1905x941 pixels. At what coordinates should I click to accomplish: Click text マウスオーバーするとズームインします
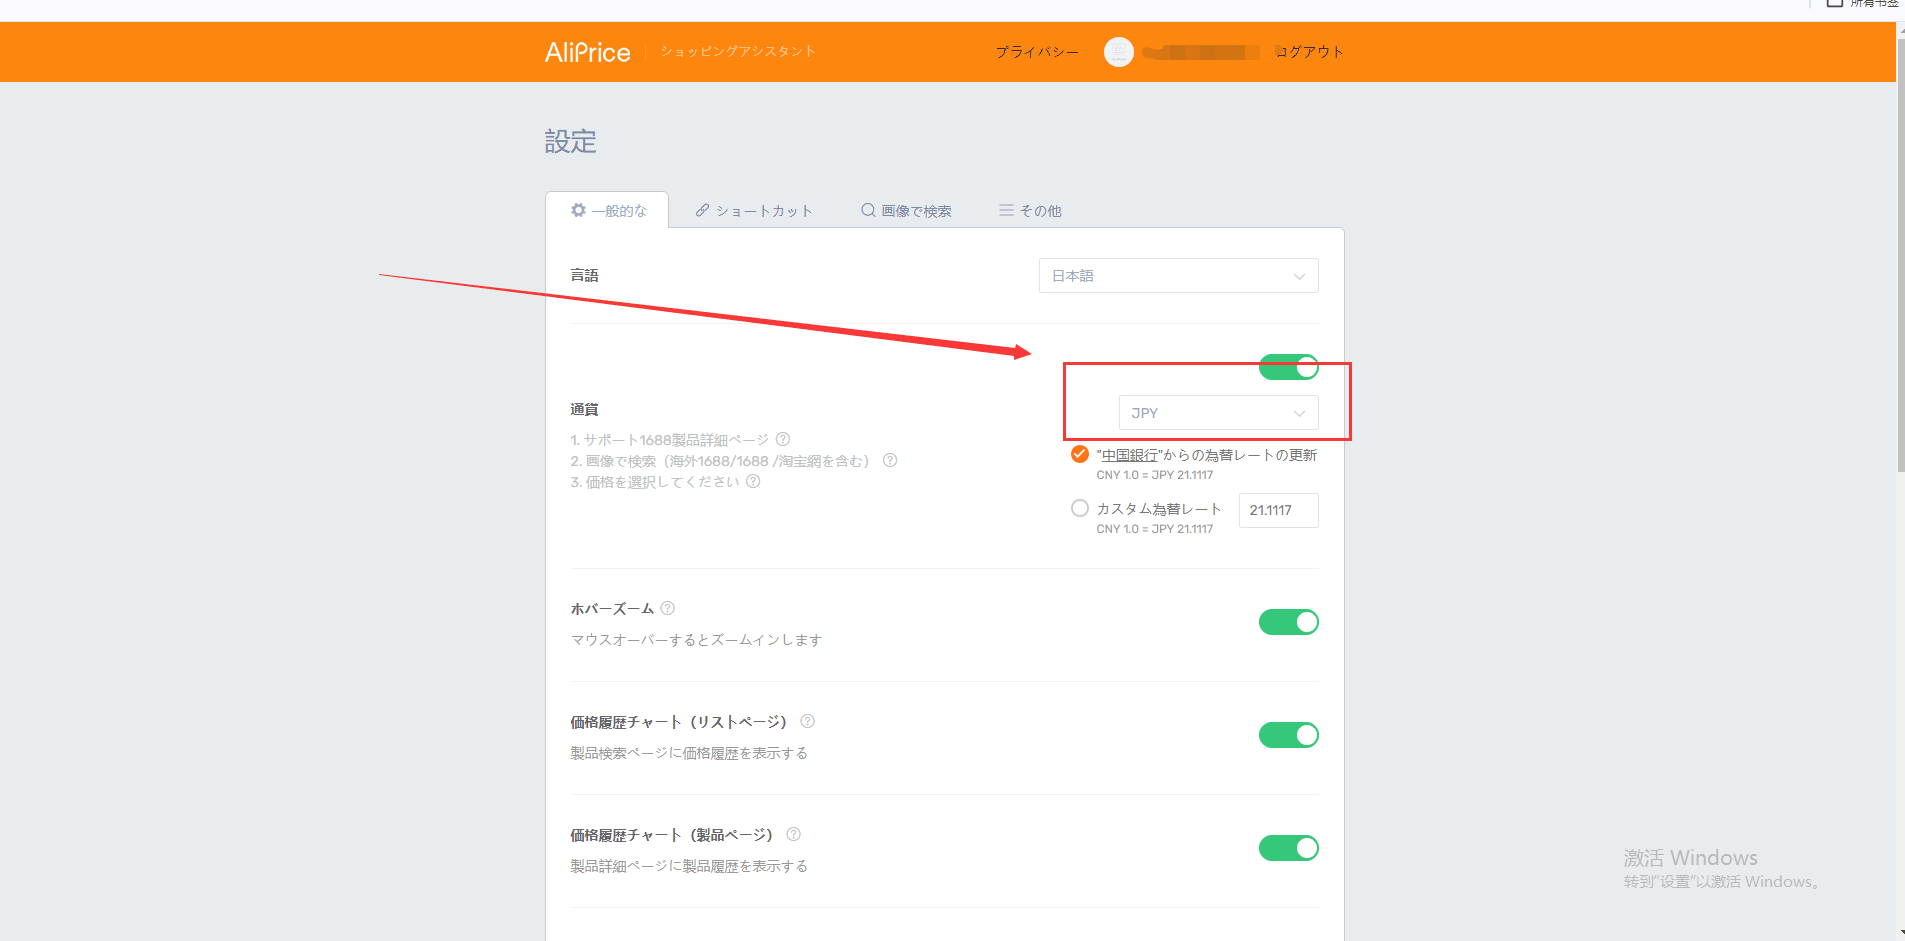tap(696, 640)
